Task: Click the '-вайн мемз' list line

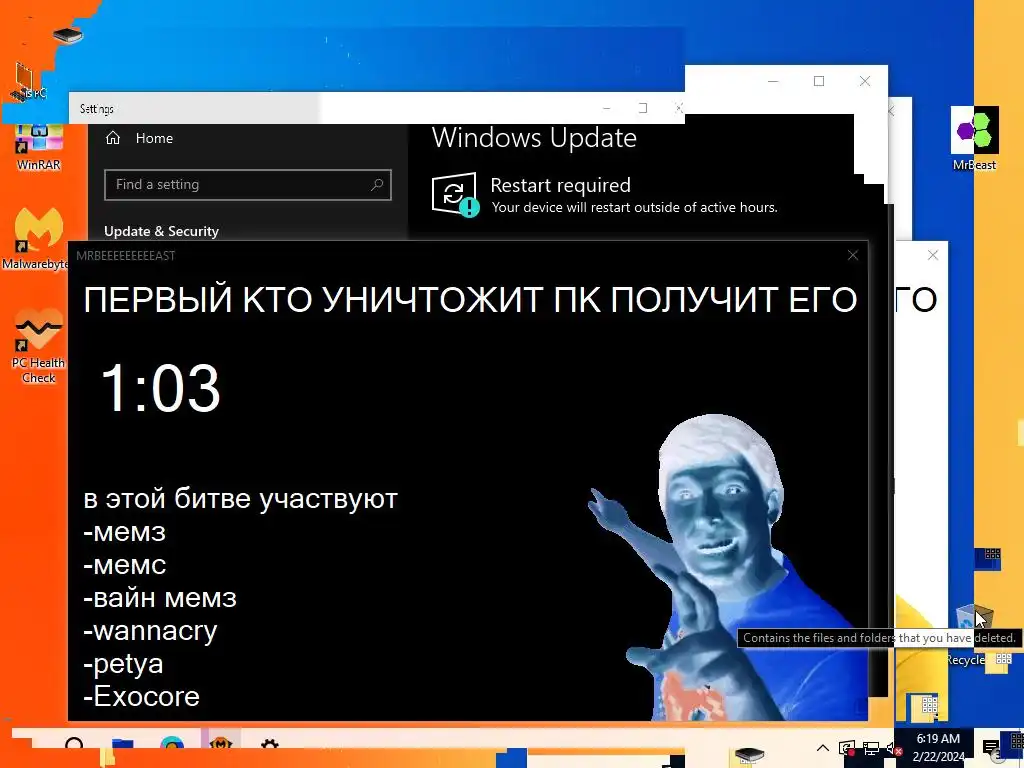Action: [x=160, y=598]
